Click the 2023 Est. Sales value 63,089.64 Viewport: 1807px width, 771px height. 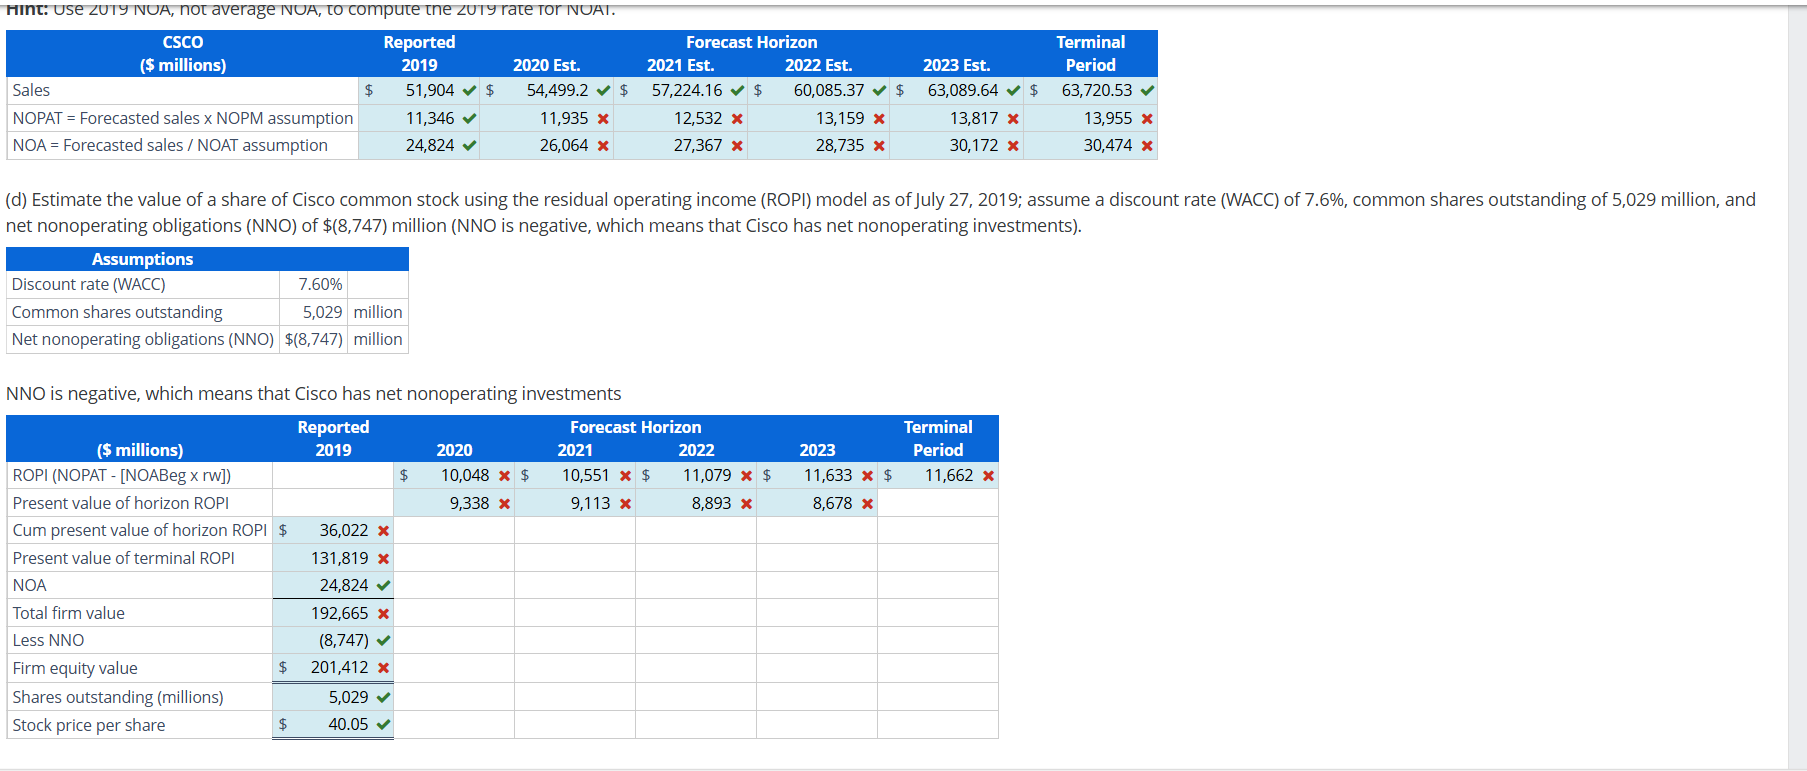tap(963, 90)
